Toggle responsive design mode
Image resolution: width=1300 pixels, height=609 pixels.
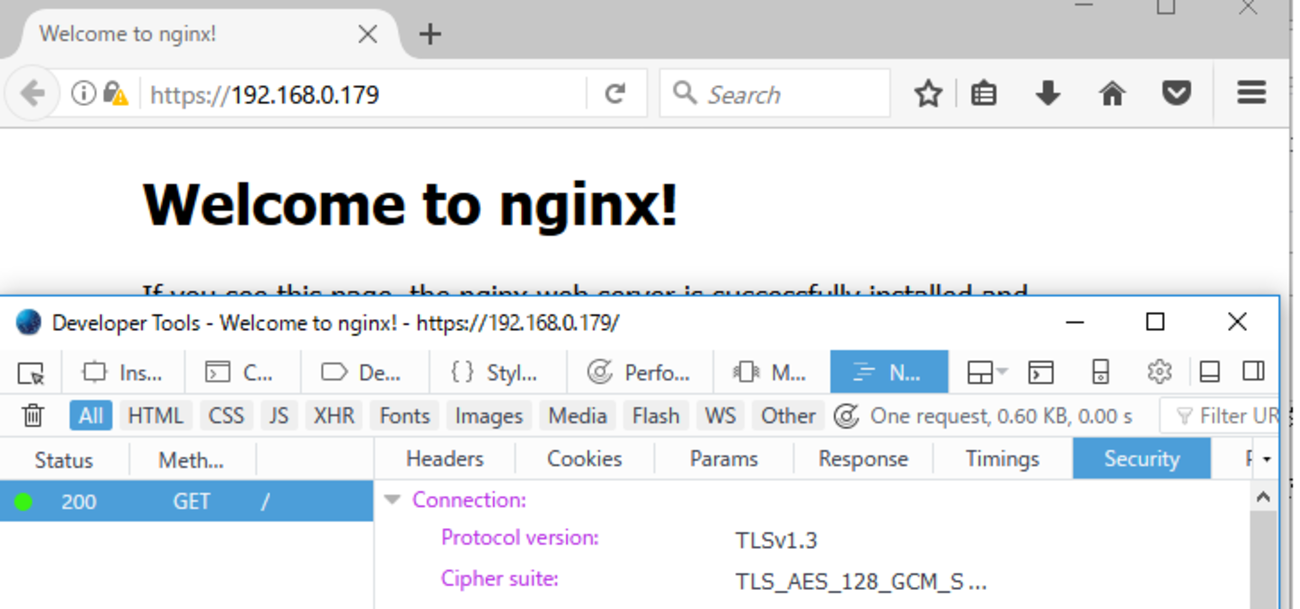1099,371
